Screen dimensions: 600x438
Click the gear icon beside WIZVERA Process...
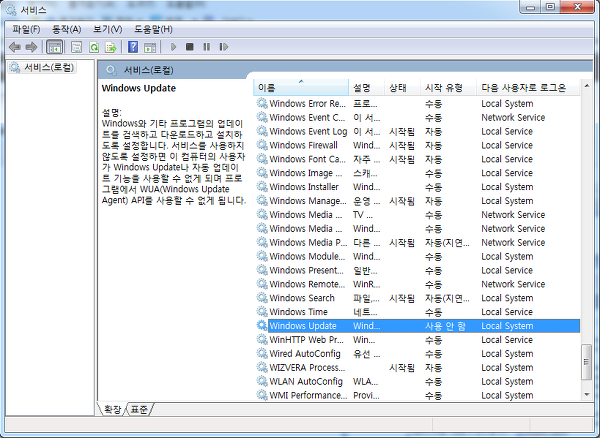pos(262,367)
